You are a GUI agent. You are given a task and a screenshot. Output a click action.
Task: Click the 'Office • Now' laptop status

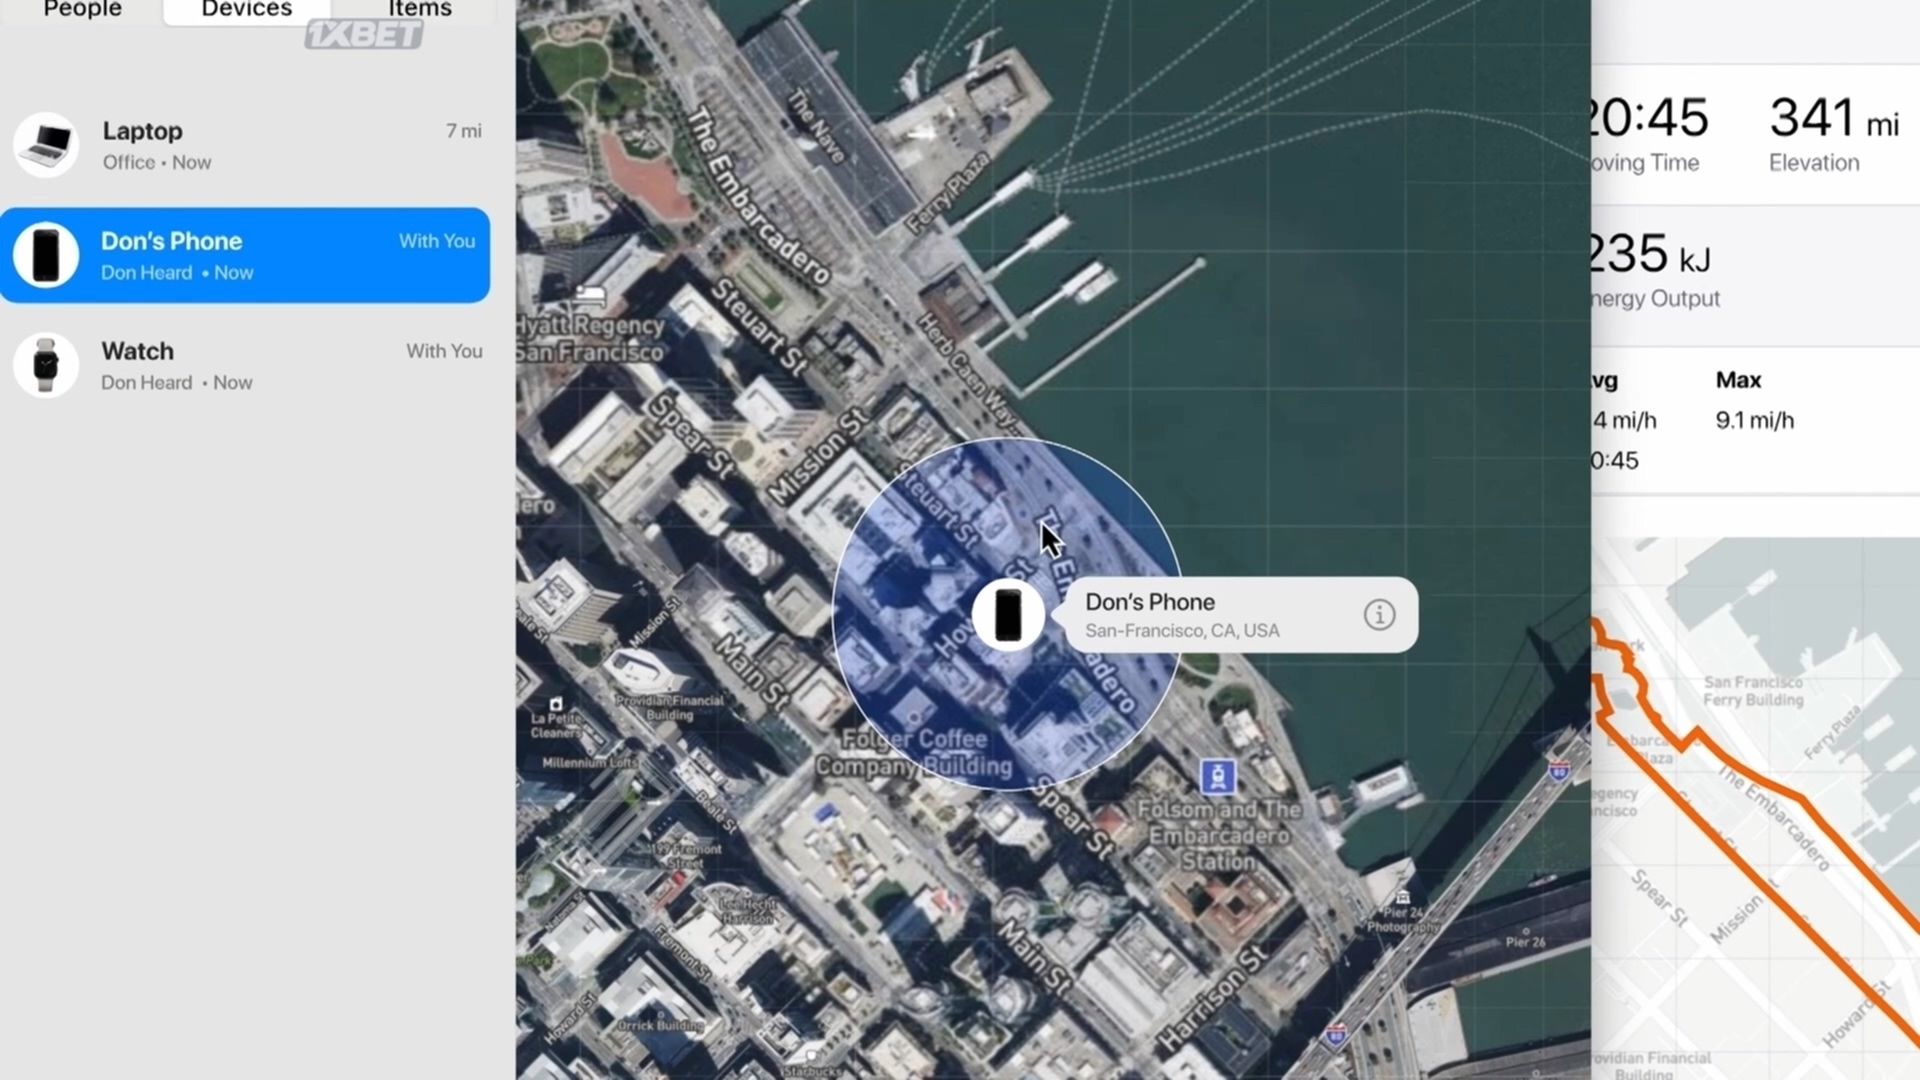(157, 162)
